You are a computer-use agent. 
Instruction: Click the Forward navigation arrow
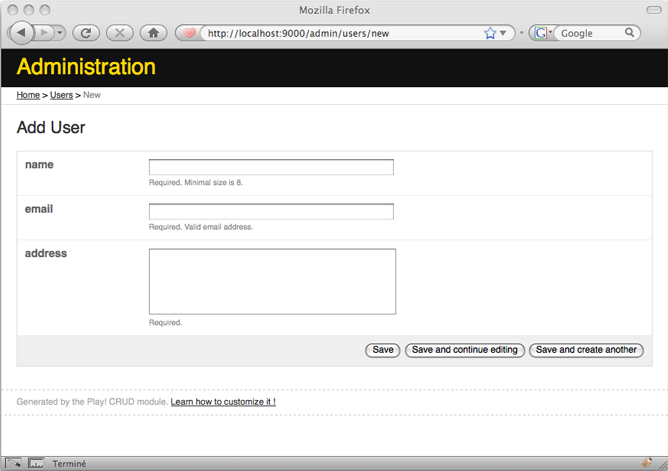click(x=45, y=33)
